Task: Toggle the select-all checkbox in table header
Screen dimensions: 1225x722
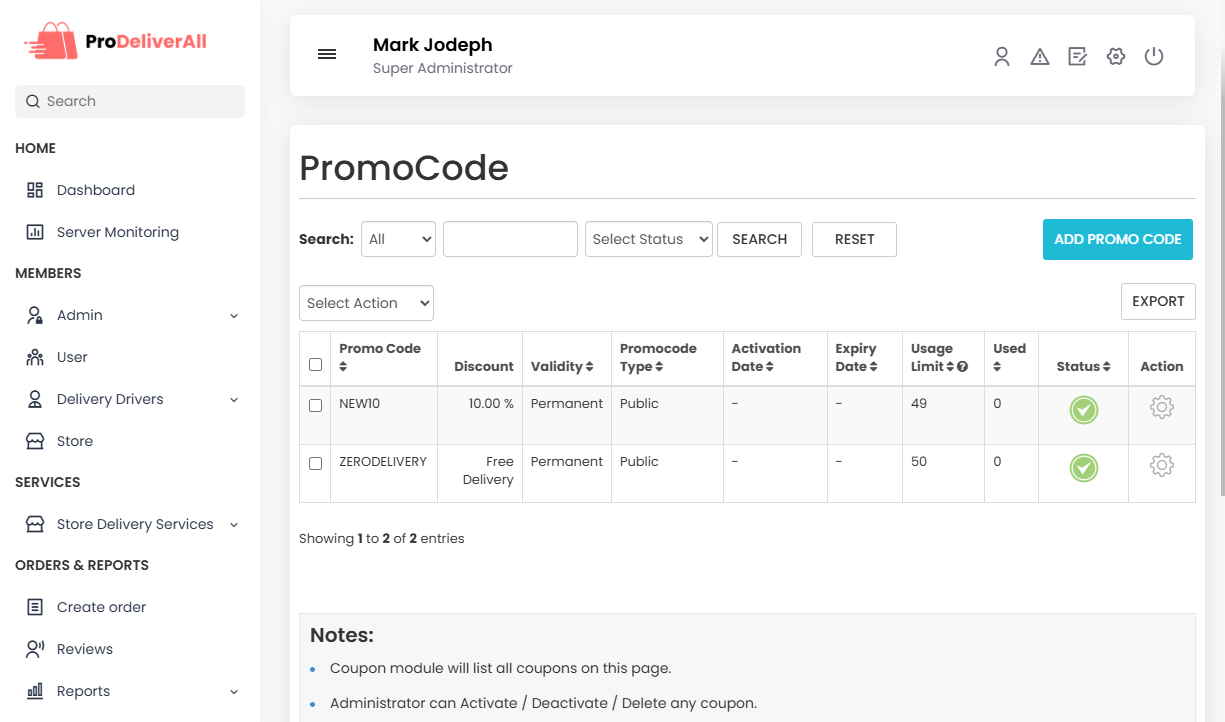Action: click(316, 365)
